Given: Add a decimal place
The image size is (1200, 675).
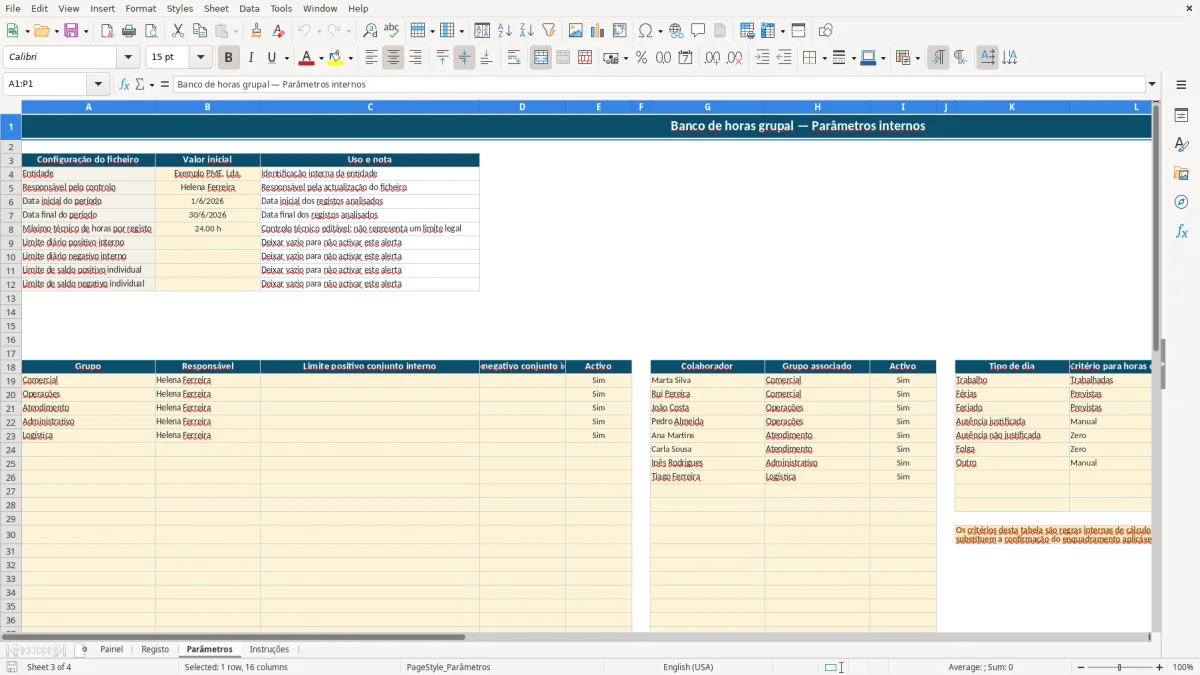Looking at the screenshot, I should pos(713,58).
